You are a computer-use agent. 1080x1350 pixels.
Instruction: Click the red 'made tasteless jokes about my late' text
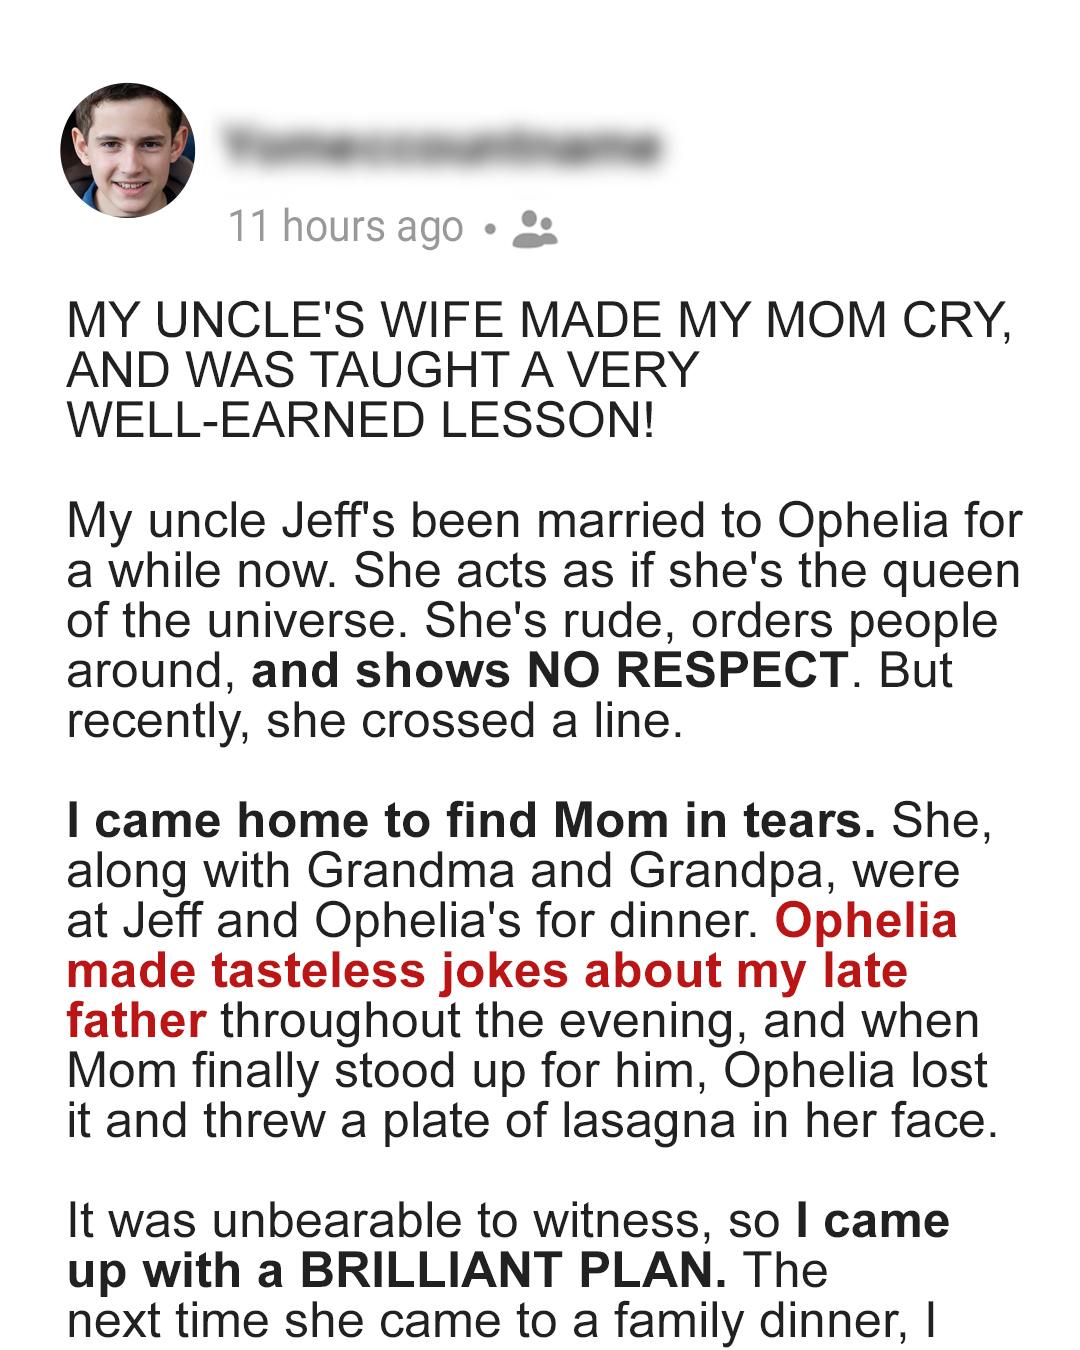point(487,971)
